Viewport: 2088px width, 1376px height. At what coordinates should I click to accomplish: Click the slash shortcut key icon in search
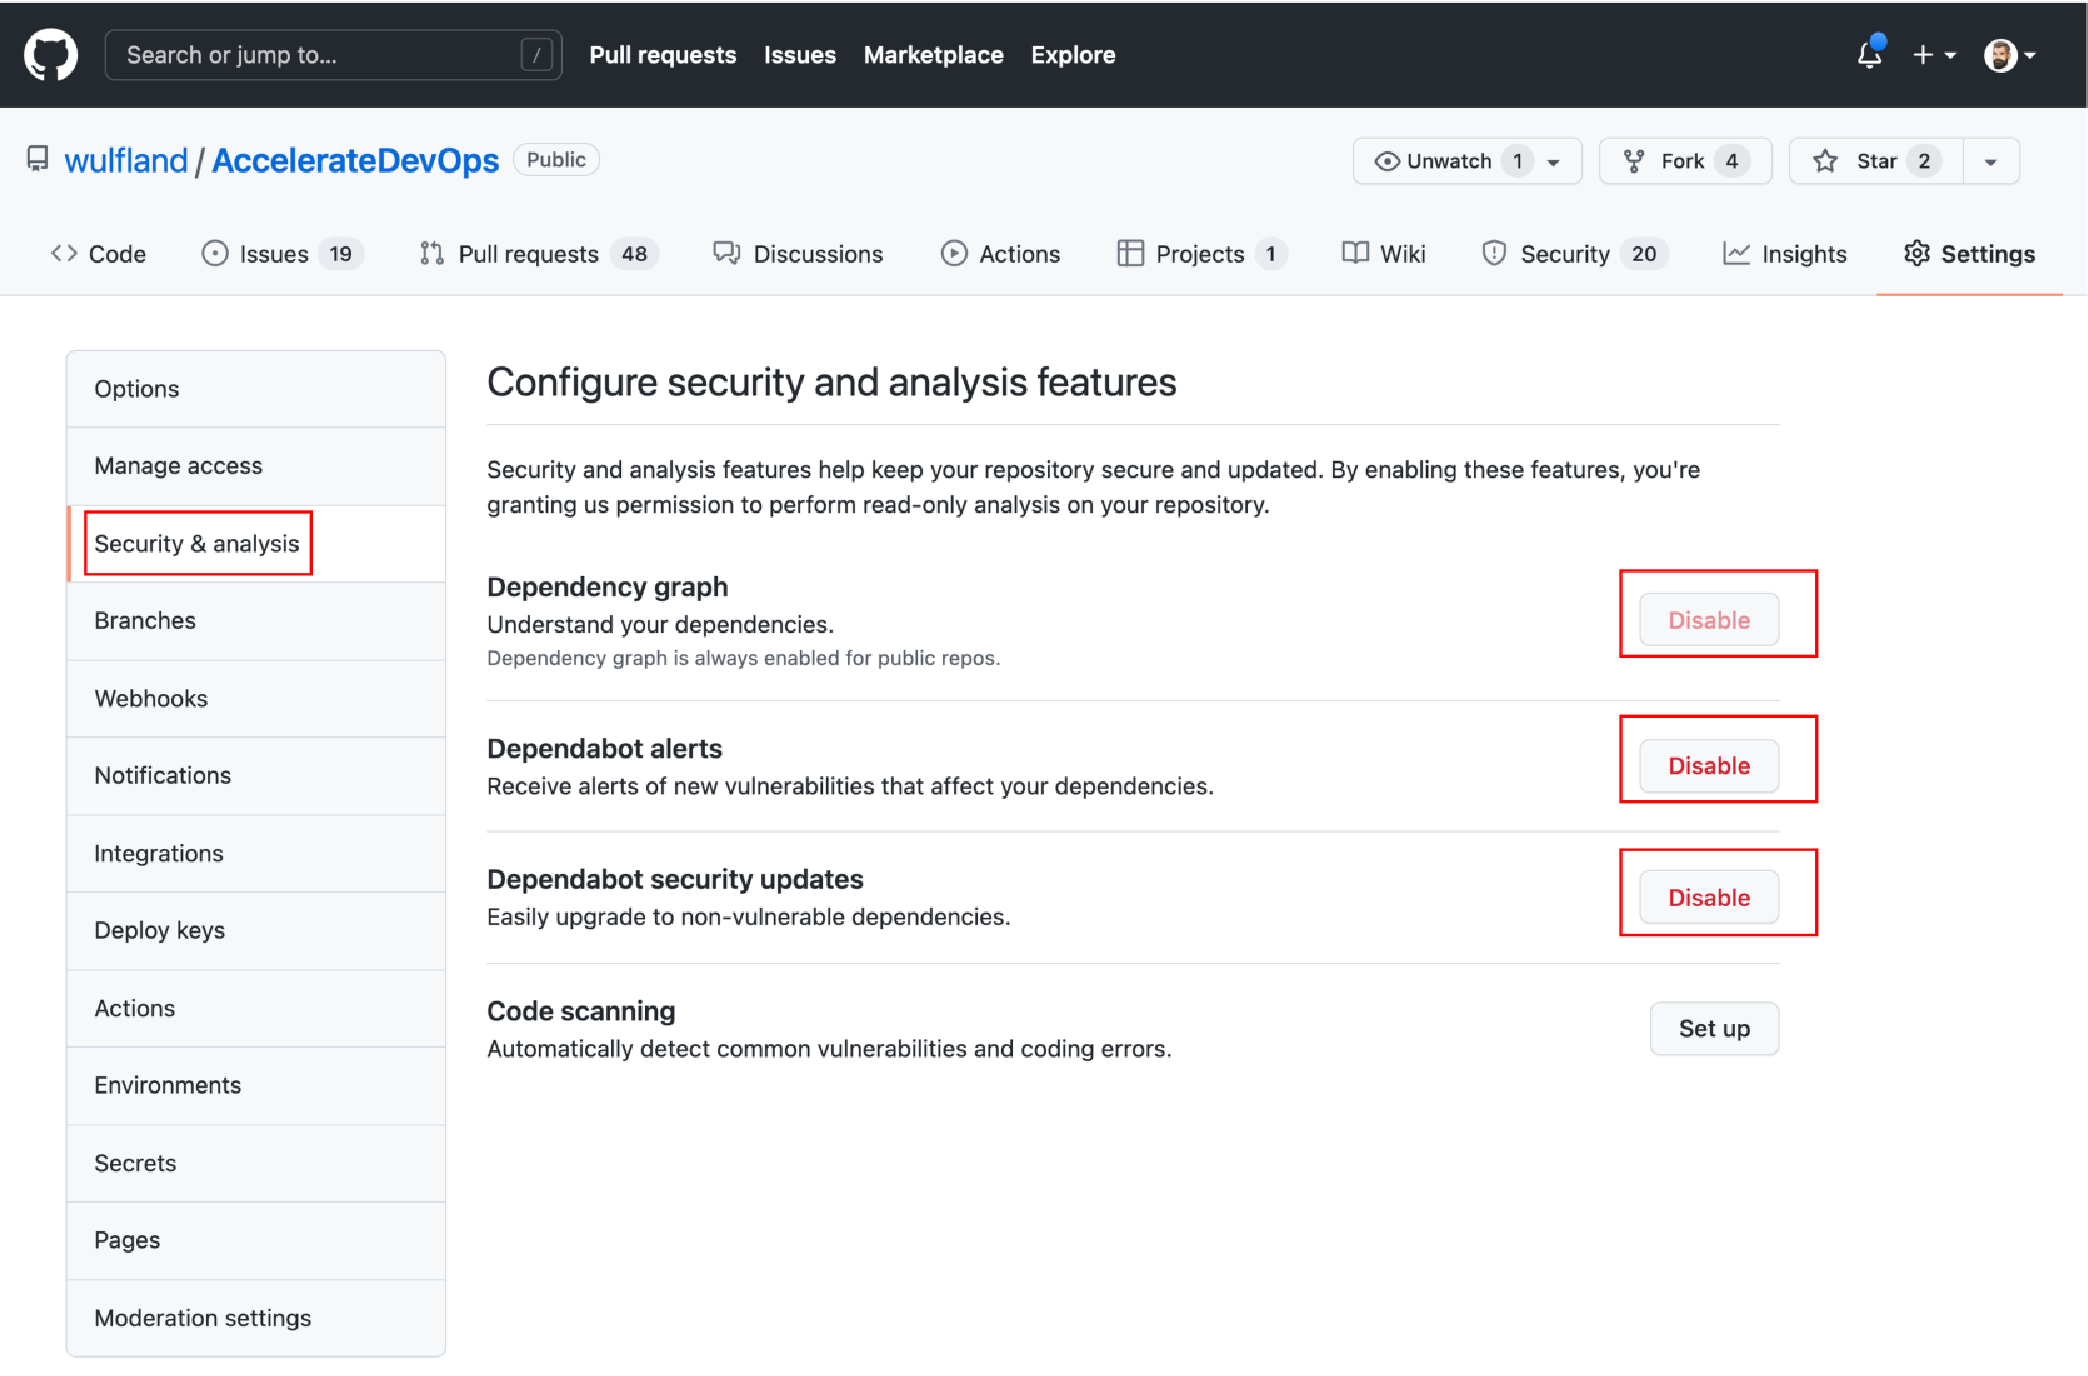click(x=537, y=55)
